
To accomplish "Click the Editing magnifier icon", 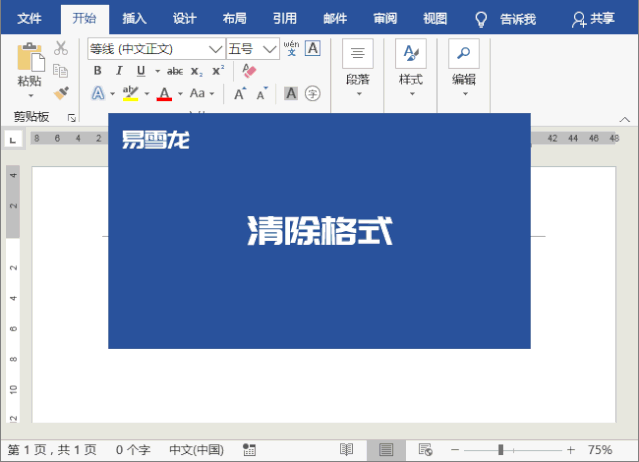I will pyautogui.click(x=464, y=53).
